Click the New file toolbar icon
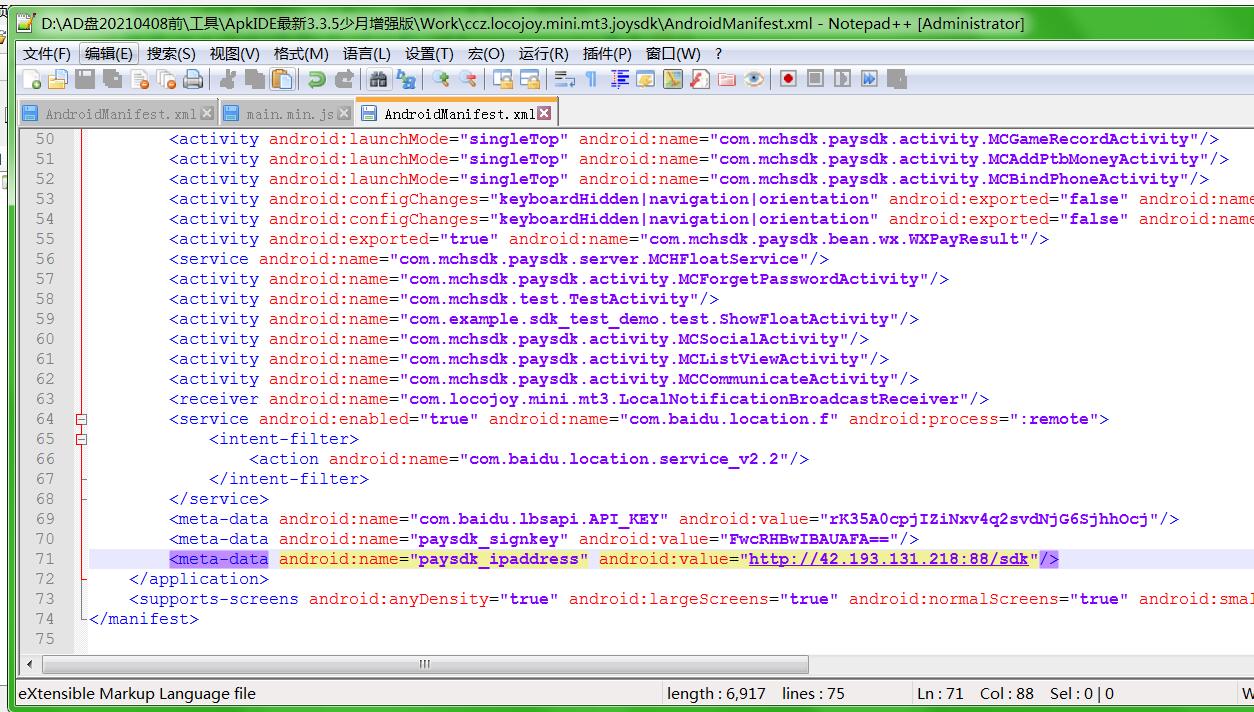 click(33, 80)
